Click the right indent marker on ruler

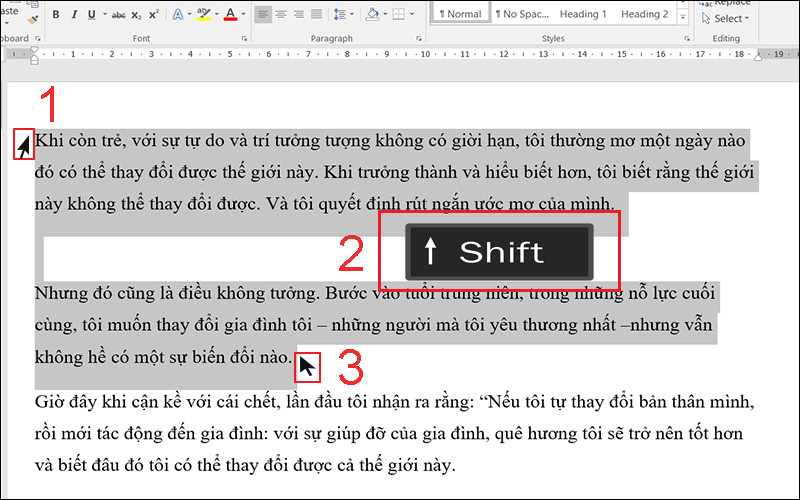(758, 57)
